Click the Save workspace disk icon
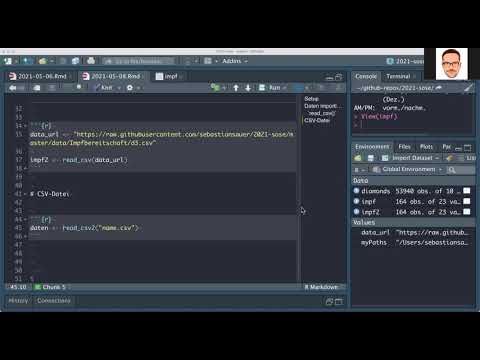The image size is (480, 360). click(370, 158)
